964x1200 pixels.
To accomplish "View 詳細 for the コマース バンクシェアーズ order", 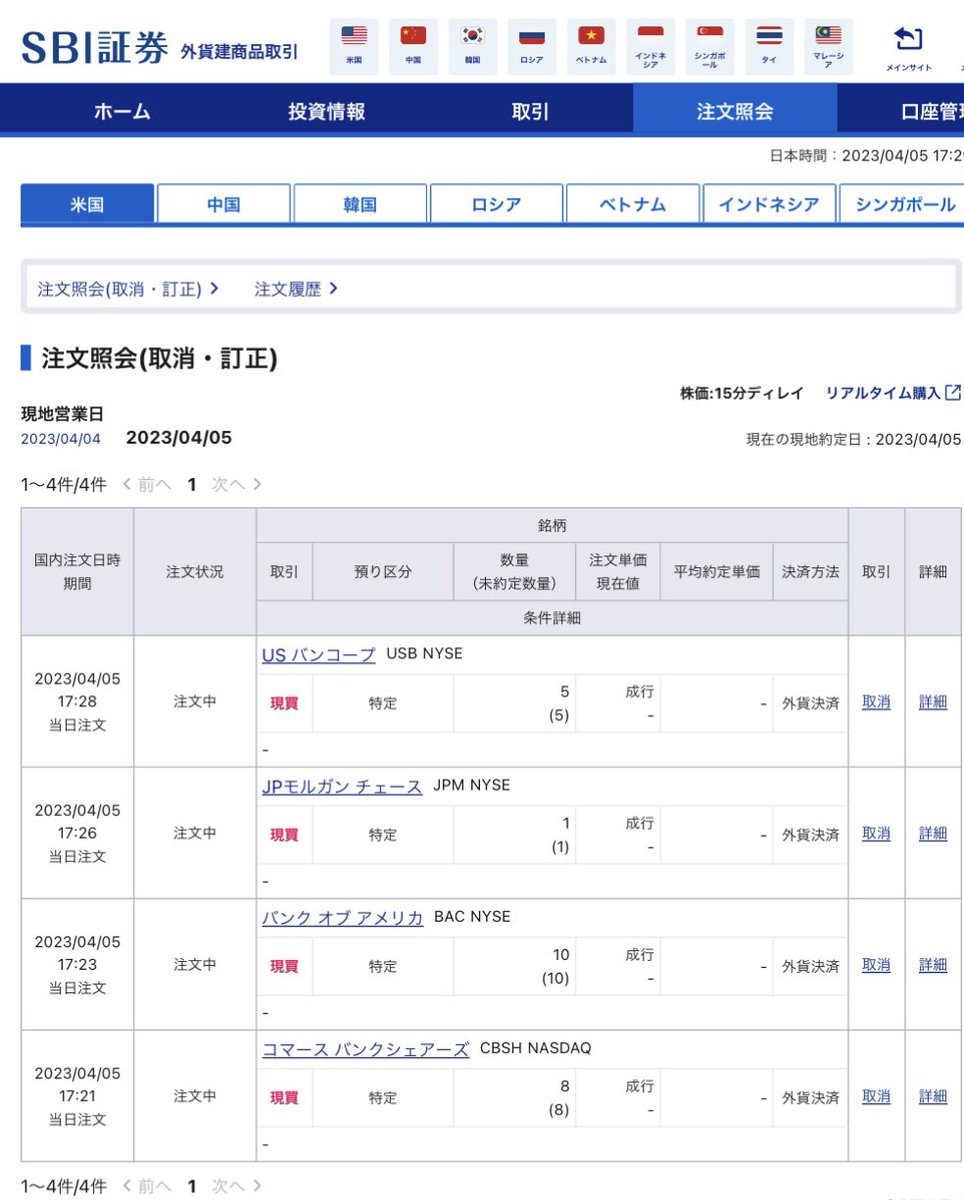I will pyautogui.click(x=933, y=1096).
